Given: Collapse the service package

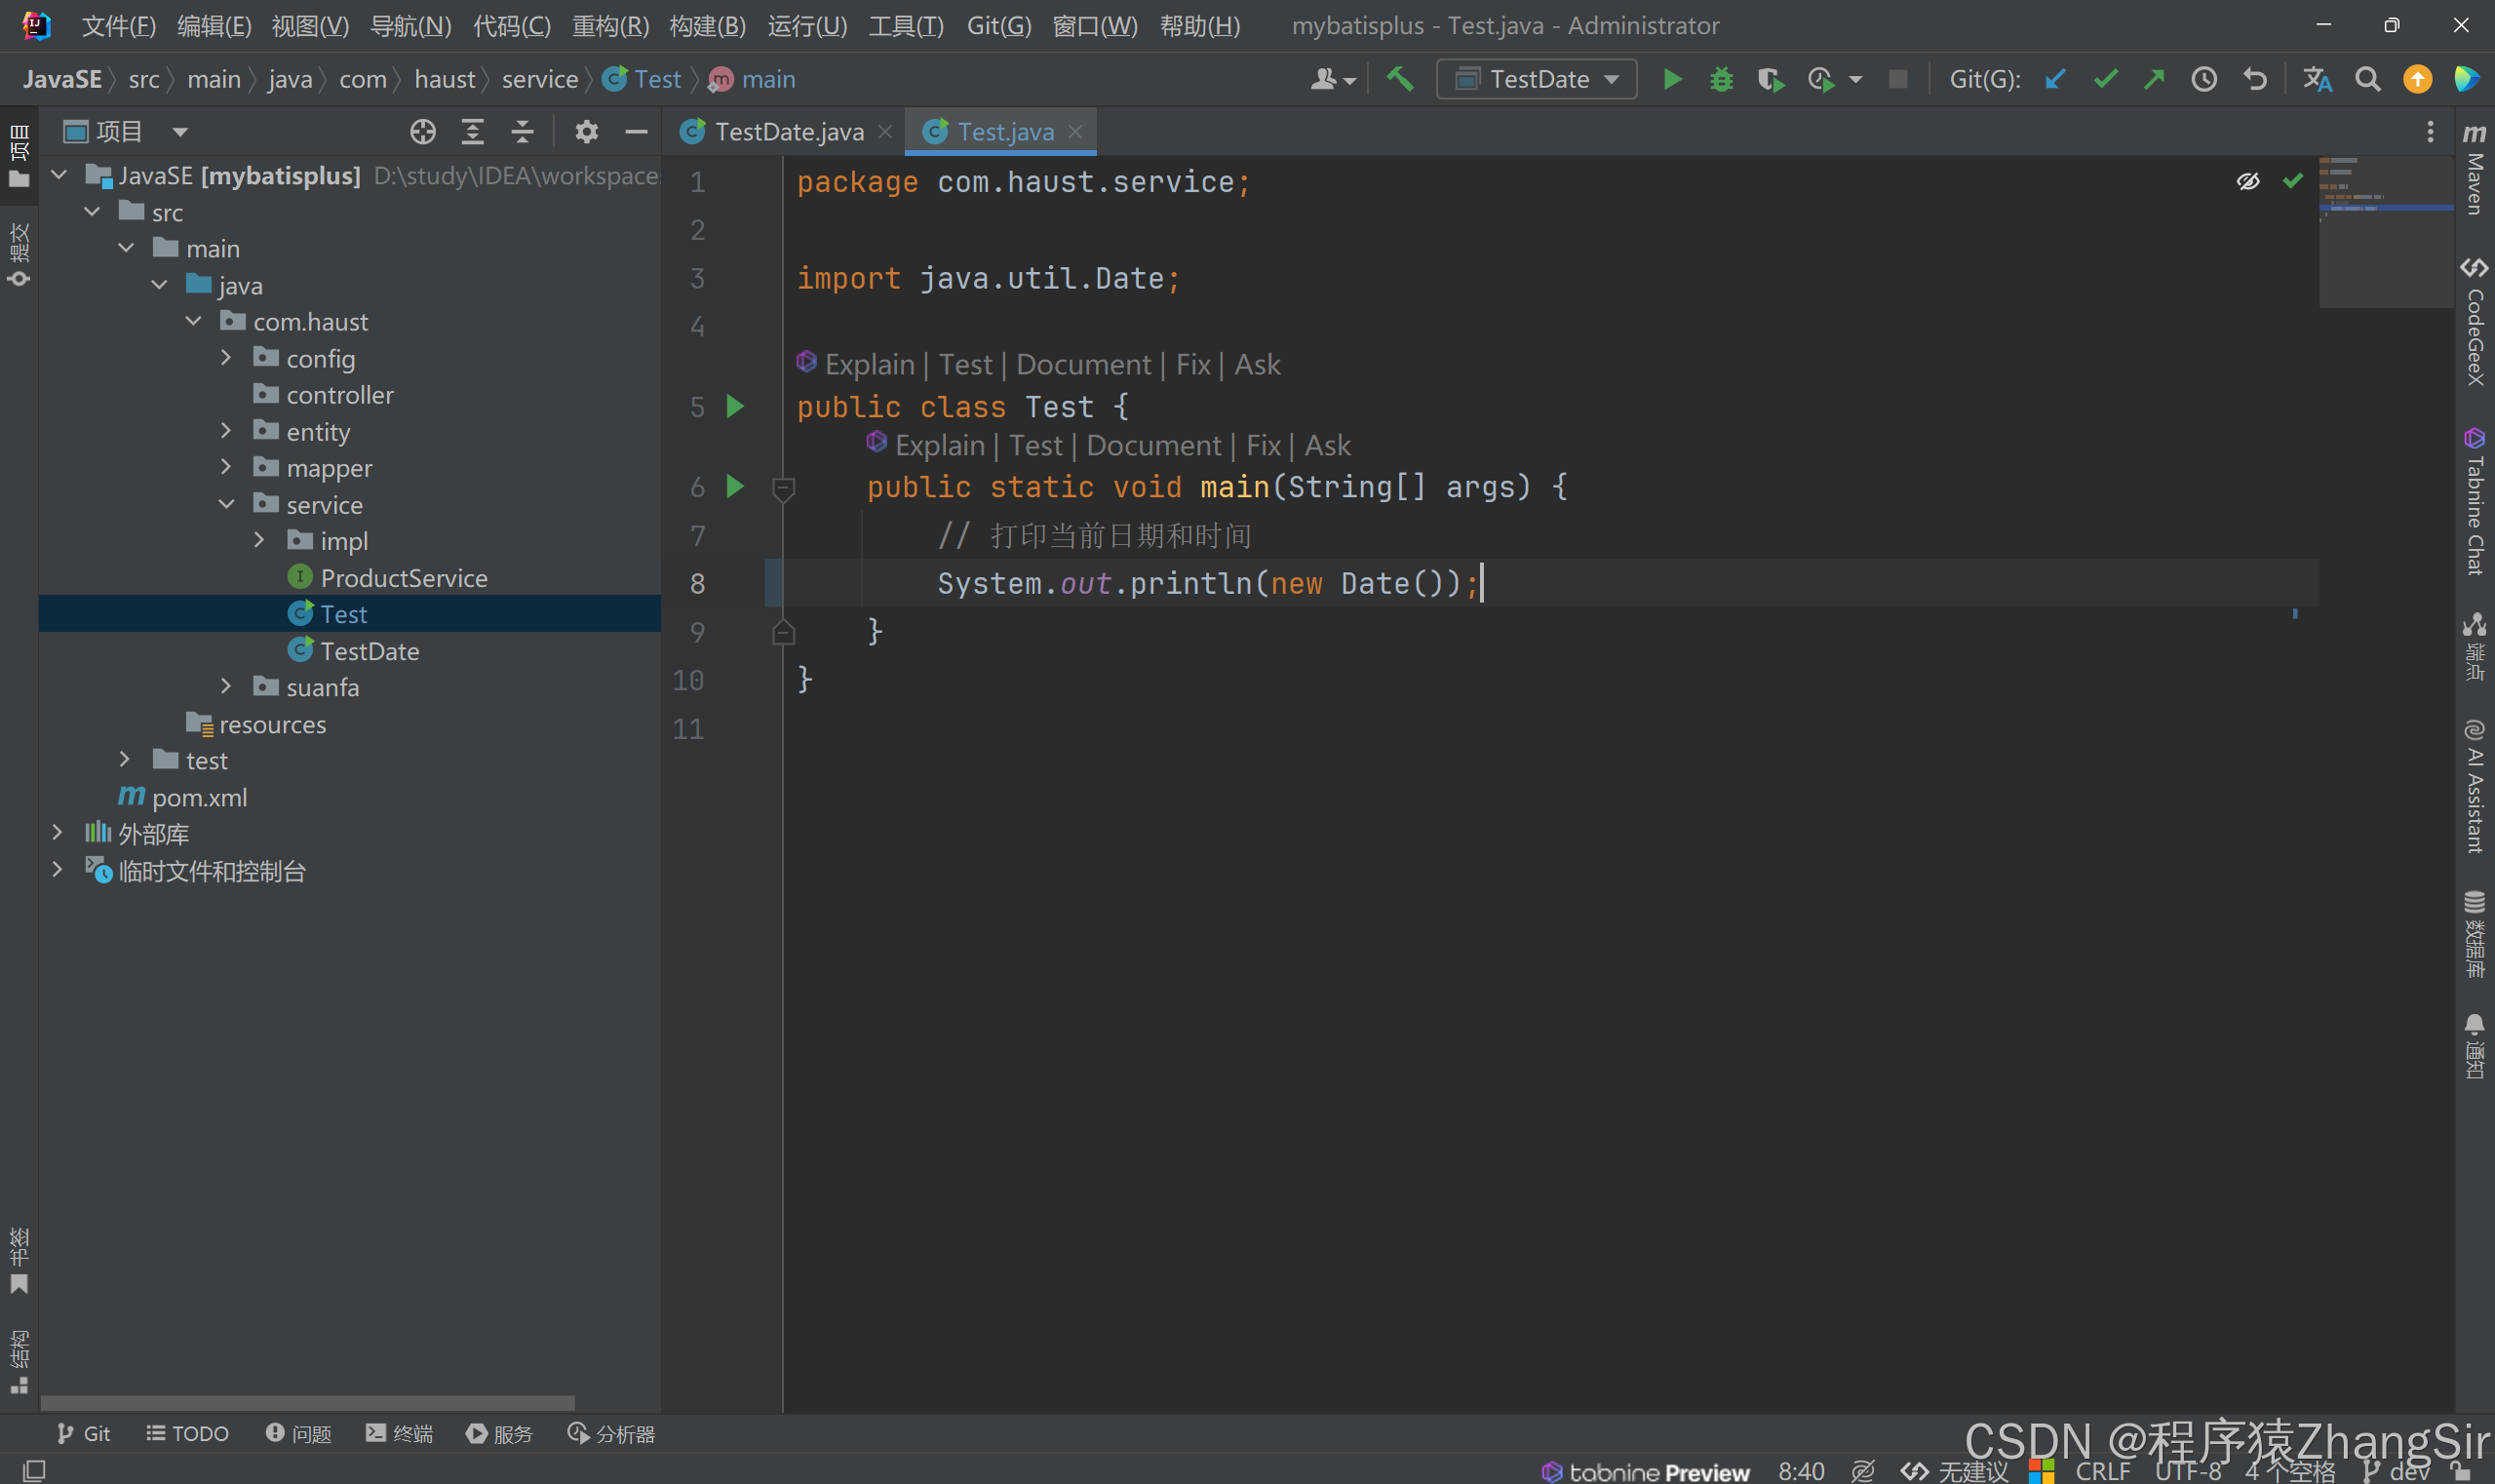Looking at the screenshot, I should click(226, 504).
